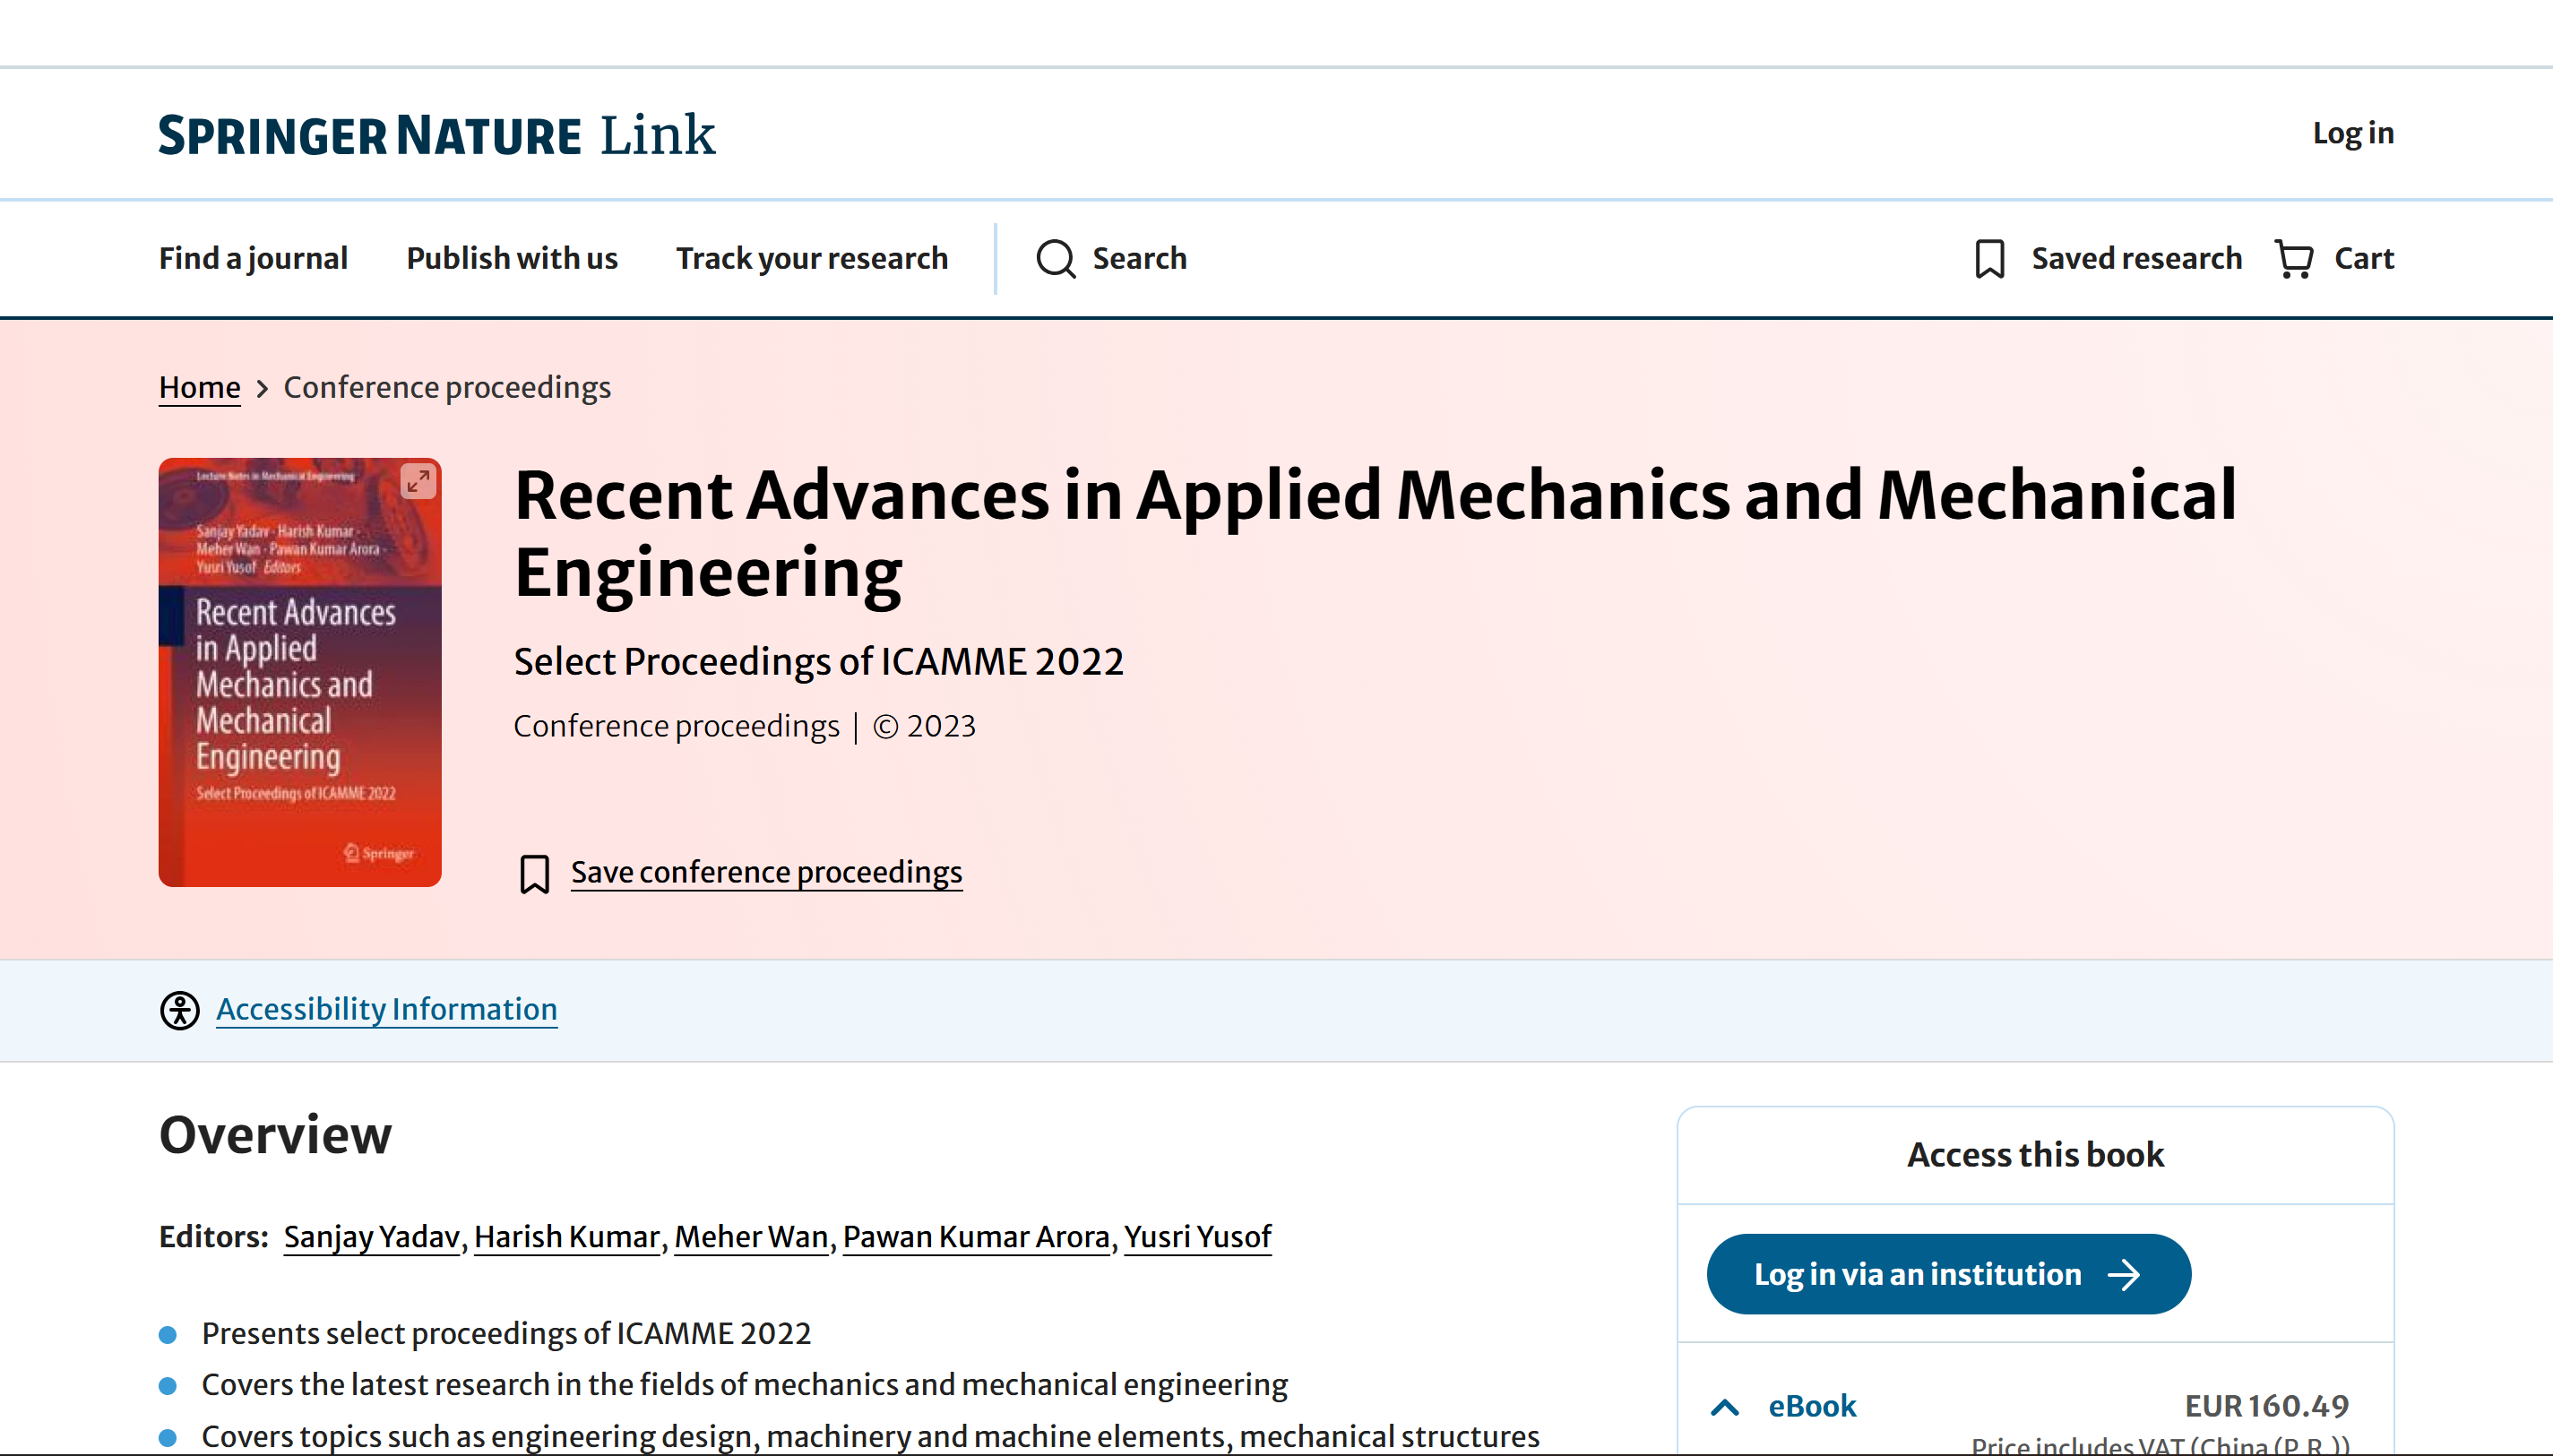Open the Accessibility Information link
The width and height of the screenshot is (2553, 1456).
(387, 1009)
